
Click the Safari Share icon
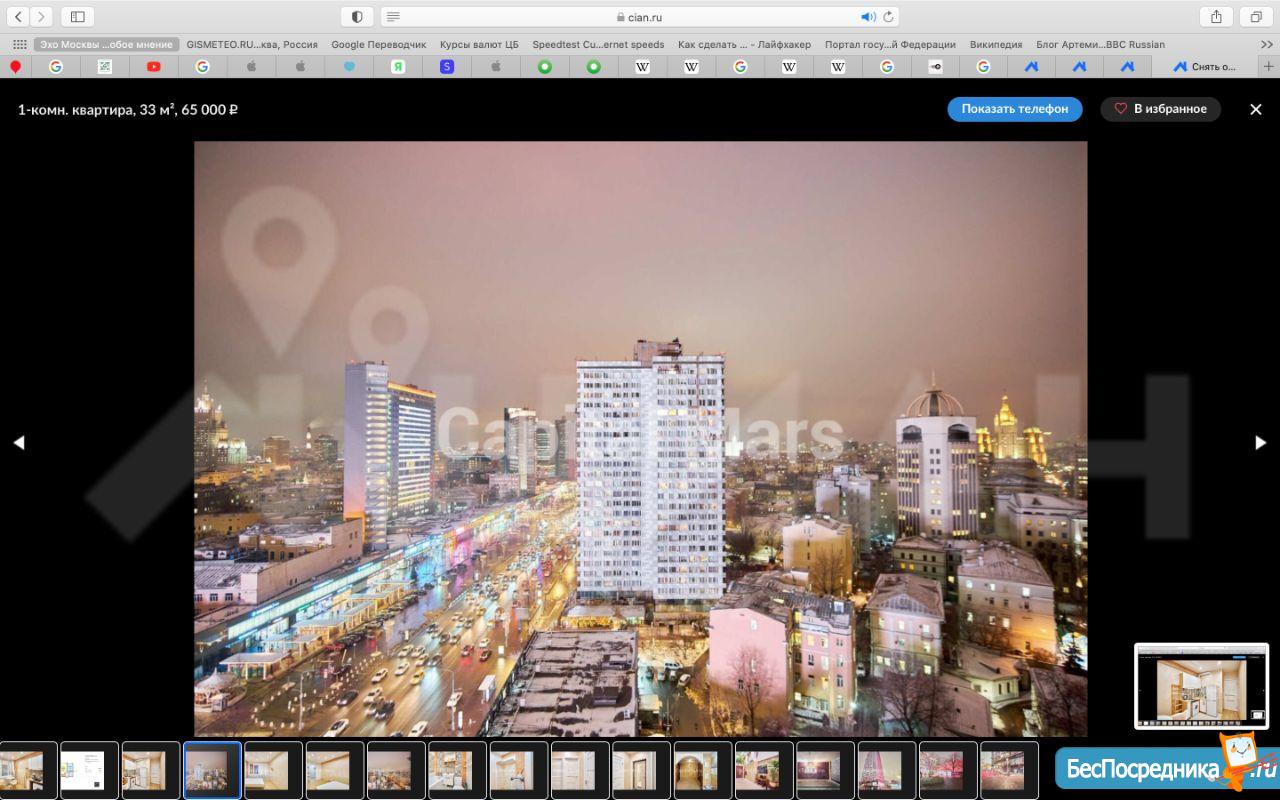tap(1216, 17)
